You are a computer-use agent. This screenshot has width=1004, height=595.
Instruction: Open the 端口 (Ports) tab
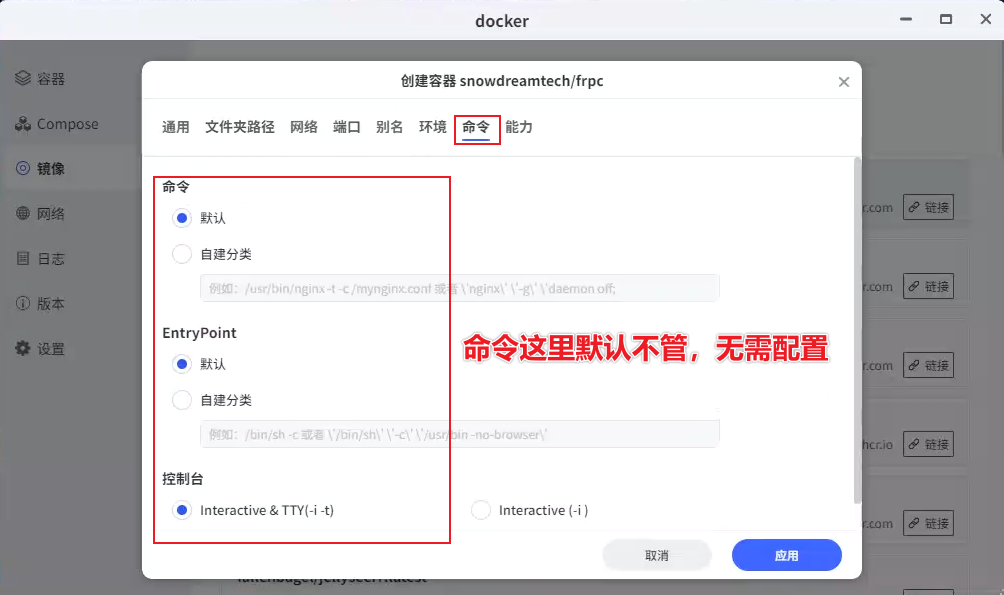click(347, 127)
